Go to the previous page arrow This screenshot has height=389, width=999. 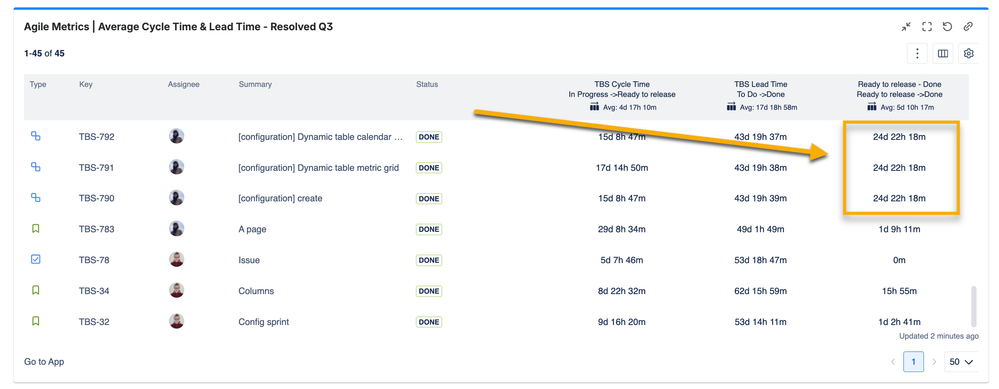pyautogui.click(x=893, y=362)
